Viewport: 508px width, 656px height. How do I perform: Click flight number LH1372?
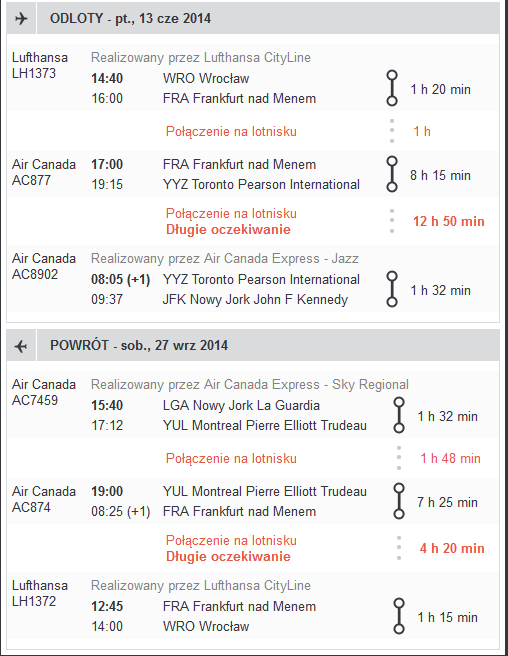(33, 601)
